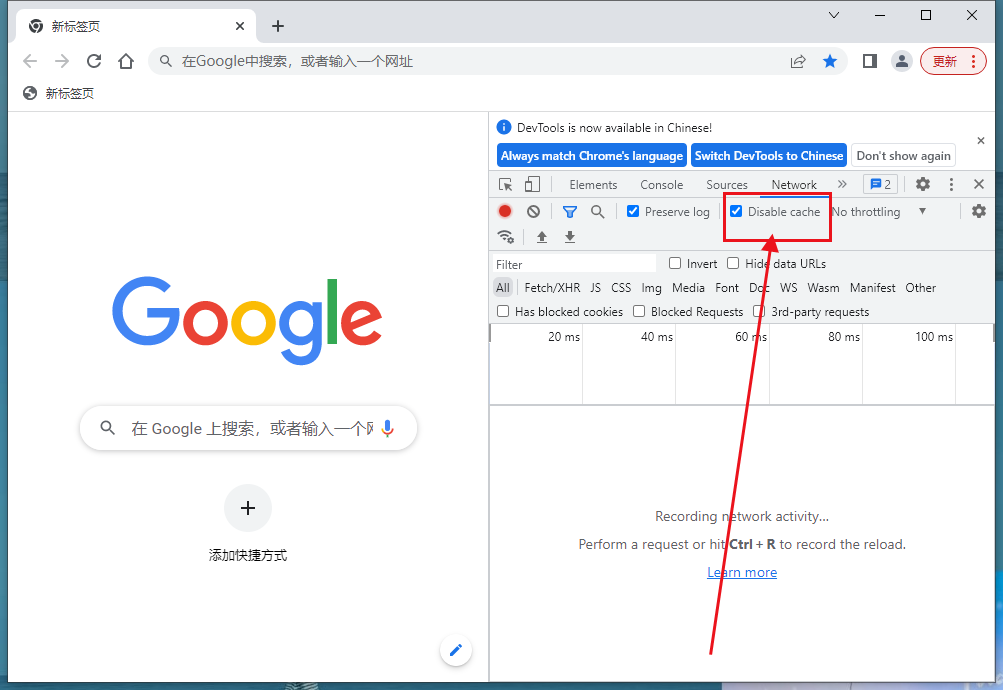Close the 新标签页 tab

(240, 26)
